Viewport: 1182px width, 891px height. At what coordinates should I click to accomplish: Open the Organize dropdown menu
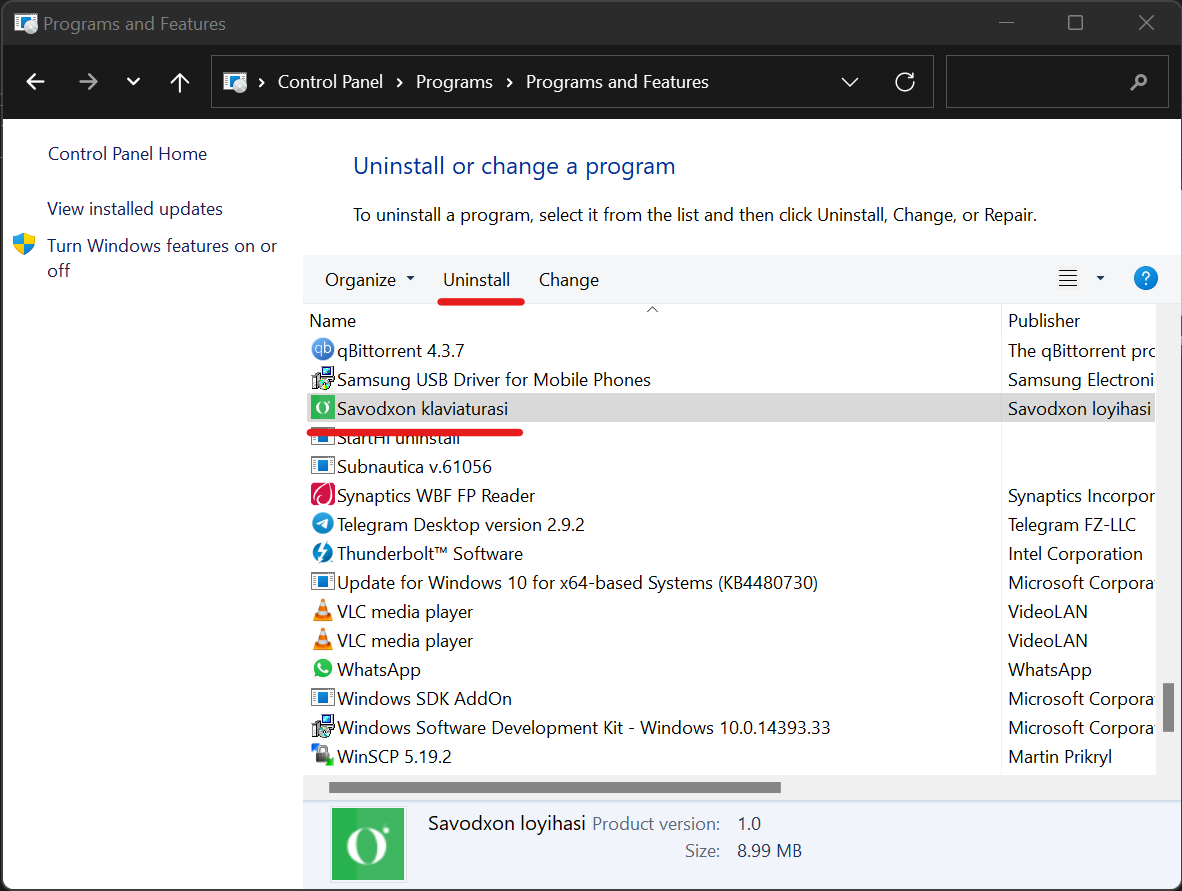369,280
